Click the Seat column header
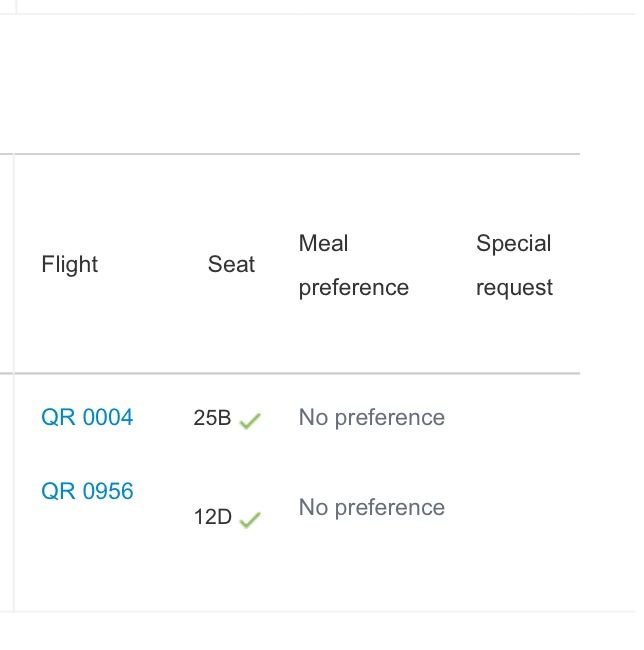This screenshot has height=650, width=644. [x=231, y=264]
